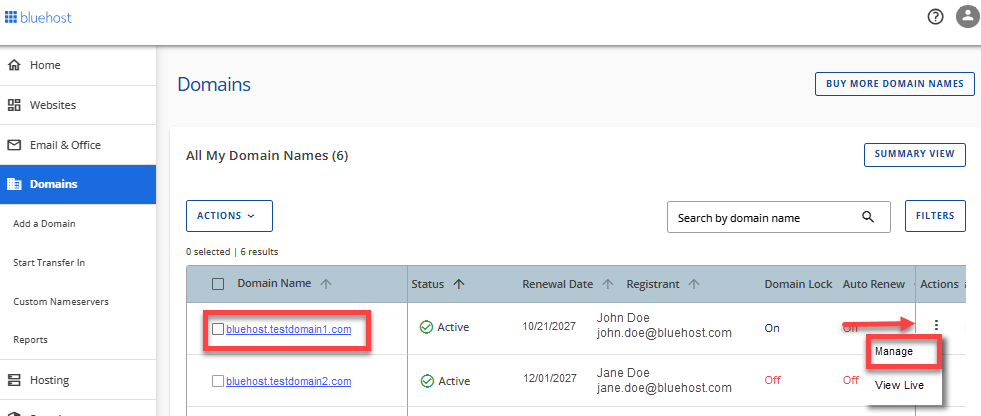Open the Filters panel
This screenshot has height=416, width=981.
tap(935, 215)
